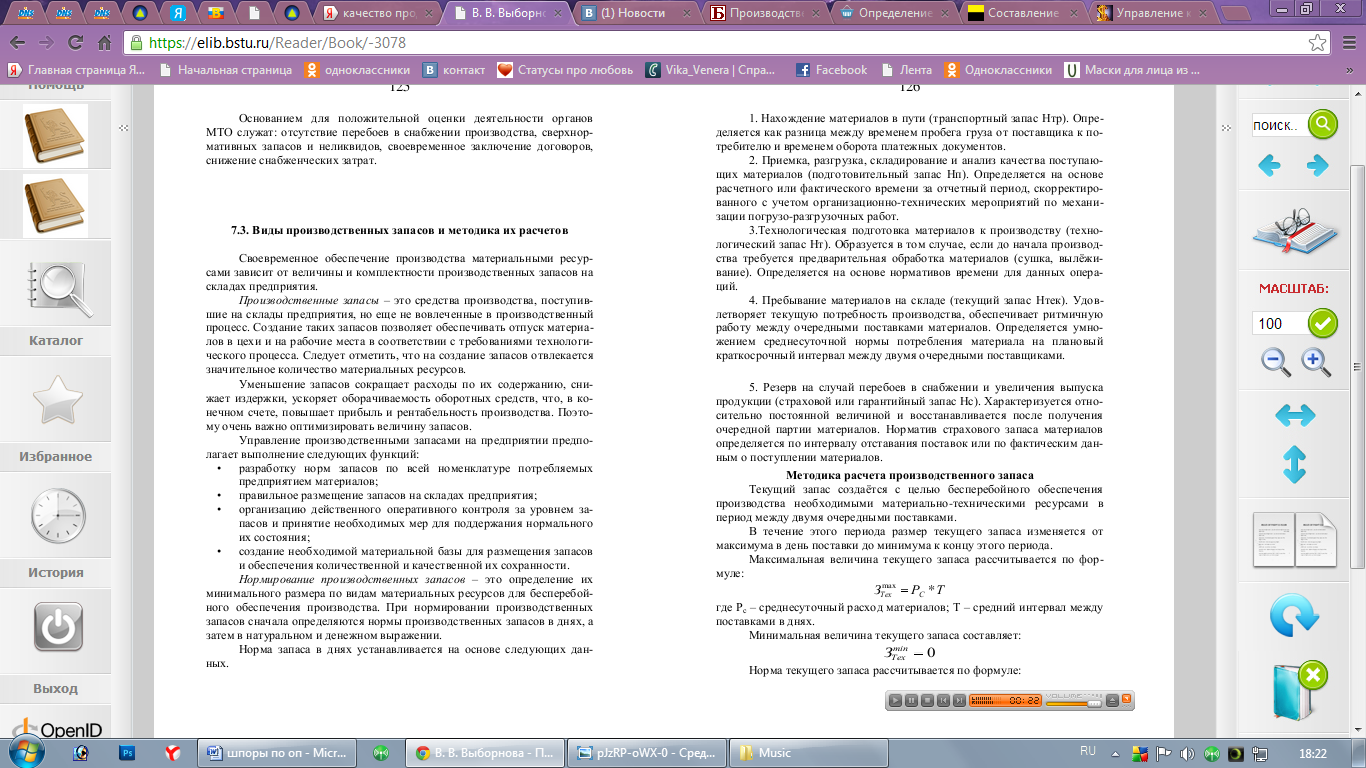Collapse left sidebar with the double-arrow handle
The image size is (1366, 768).
point(124,128)
